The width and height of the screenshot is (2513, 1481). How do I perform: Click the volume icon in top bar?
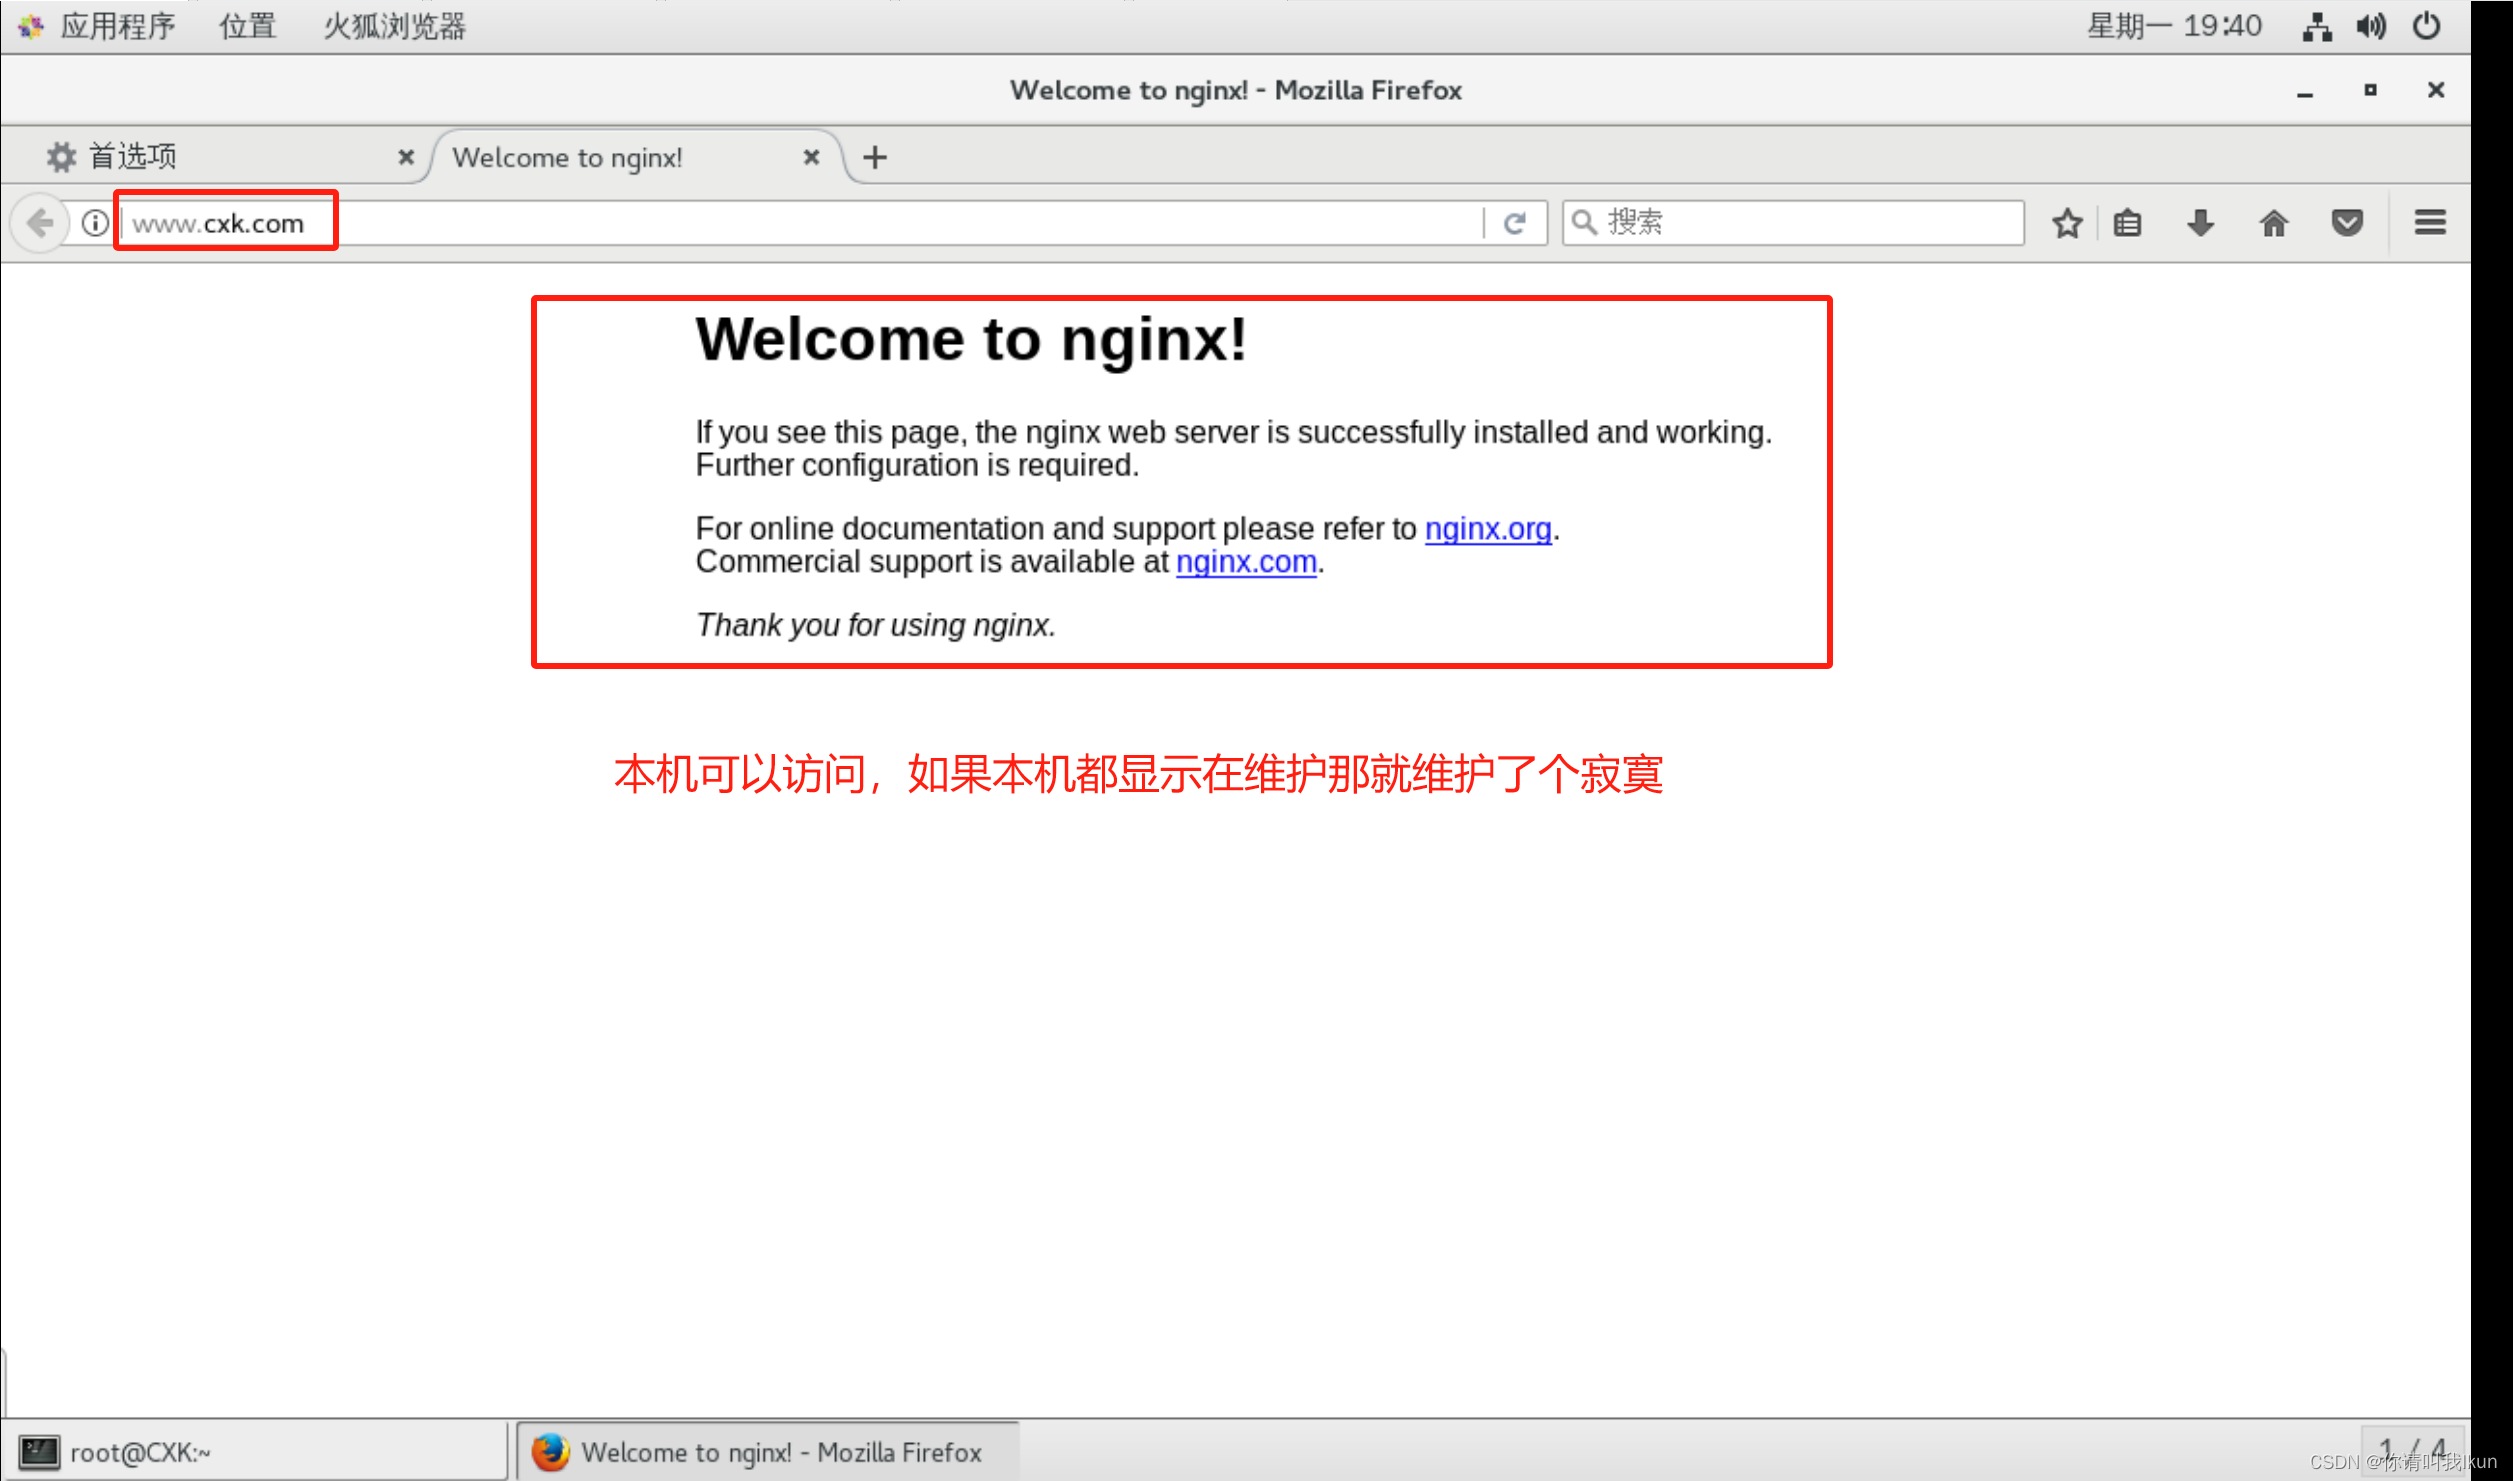pyautogui.click(x=2370, y=25)
